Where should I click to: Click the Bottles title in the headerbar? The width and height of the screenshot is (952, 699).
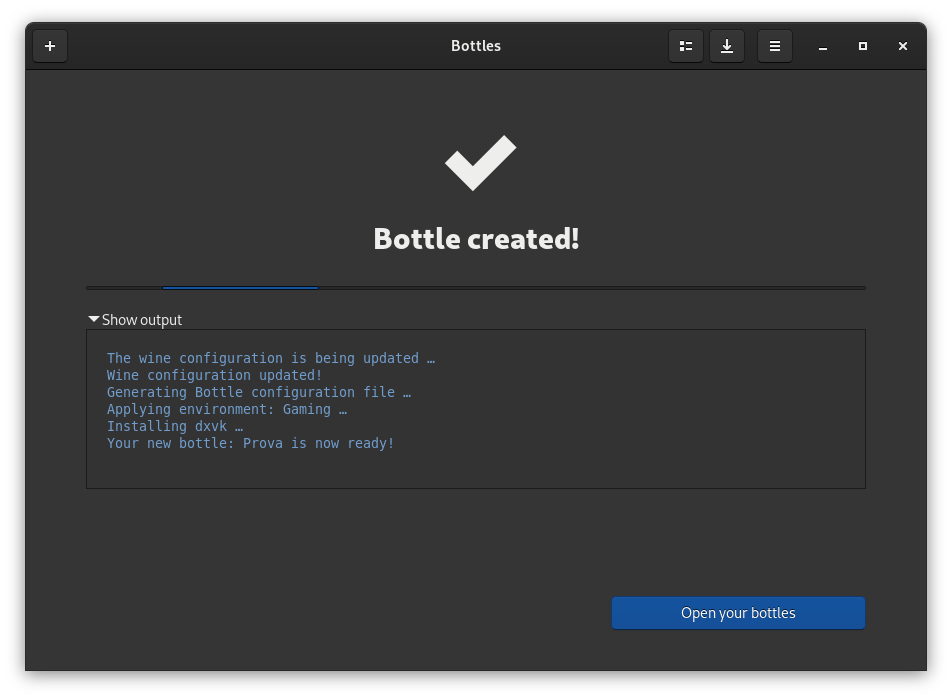click(476, 45)
